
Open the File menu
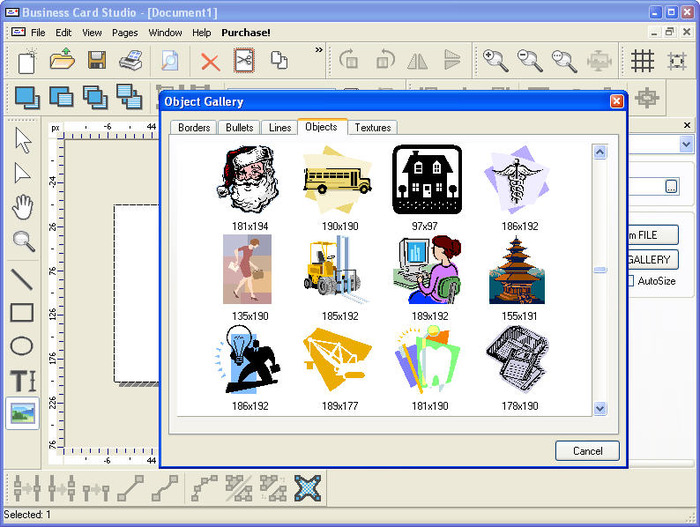[x=38, y=33]
